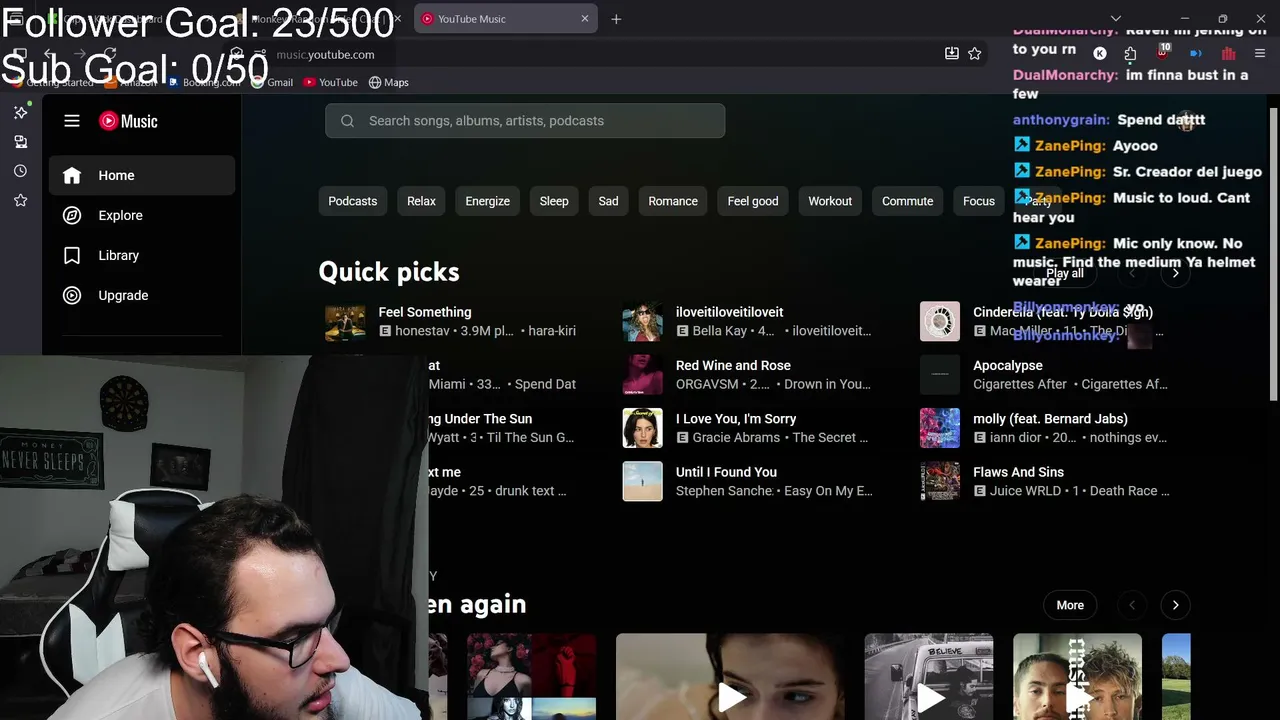This screenshot has height=720, width=1280.
Task: Show next Quick picks page
Action: pyautogui.click(x=1175, y=273)
